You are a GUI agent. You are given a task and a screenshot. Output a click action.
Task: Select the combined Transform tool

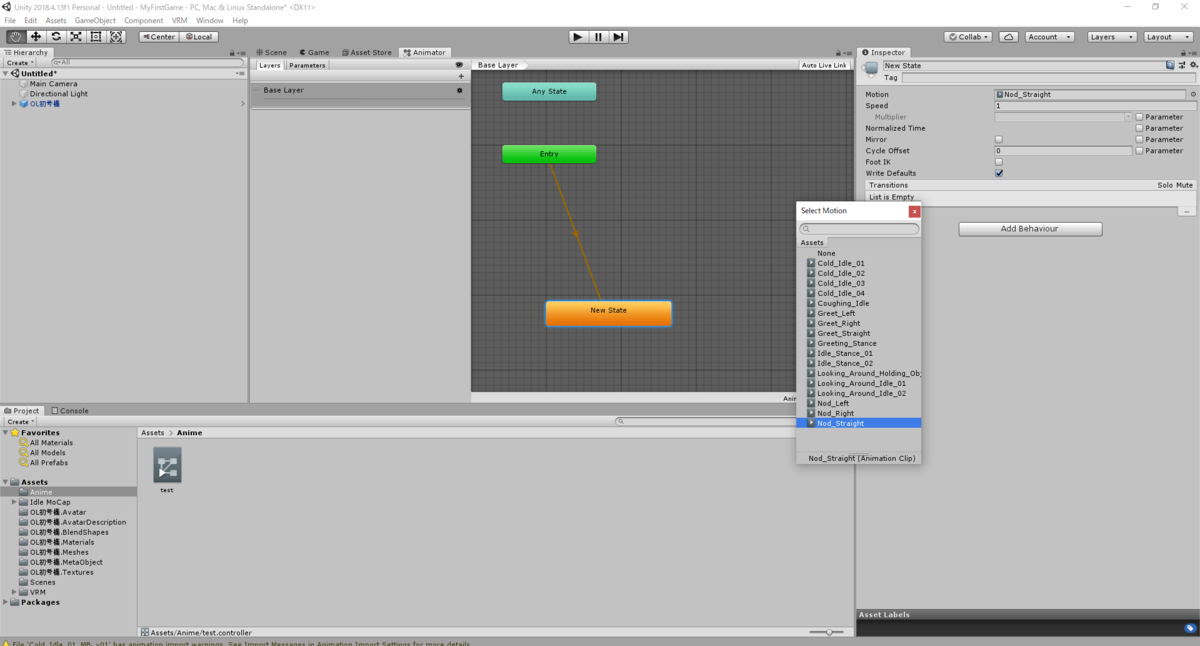(116, 37)
